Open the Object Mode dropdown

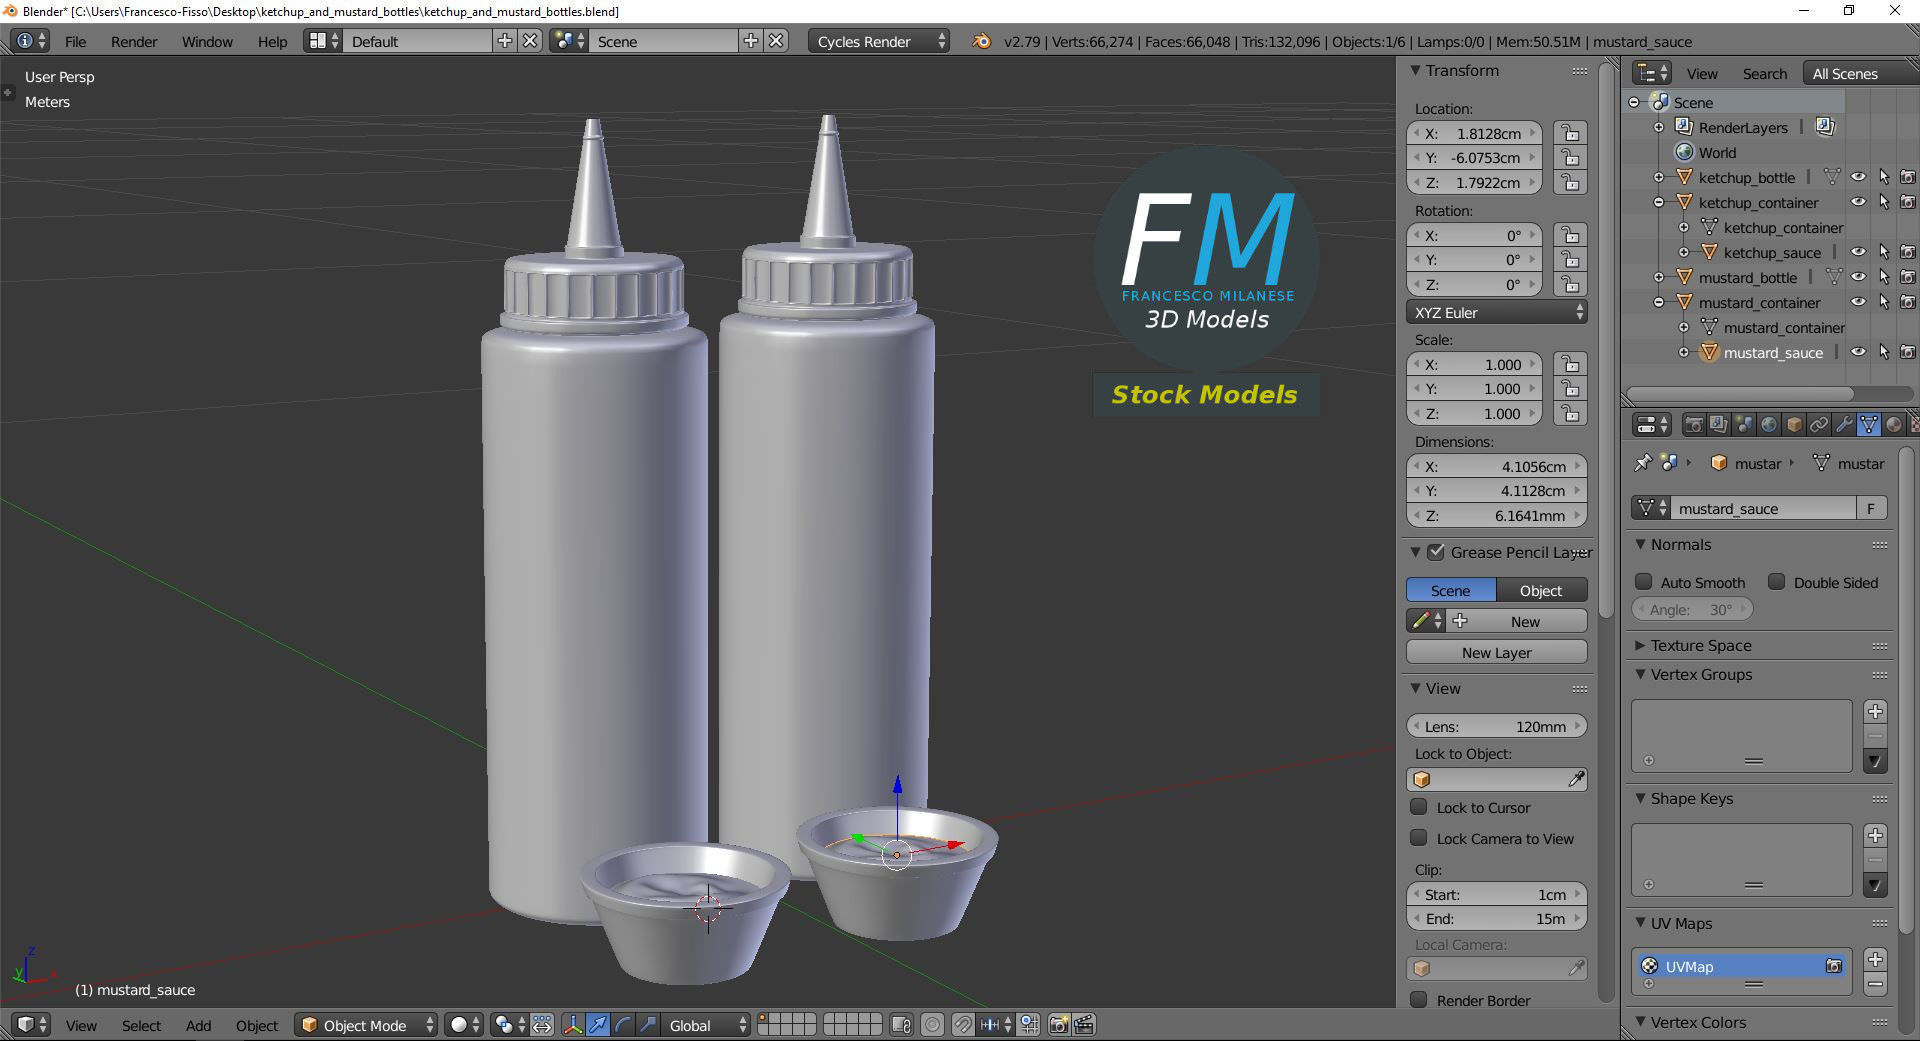(366, 1025)
